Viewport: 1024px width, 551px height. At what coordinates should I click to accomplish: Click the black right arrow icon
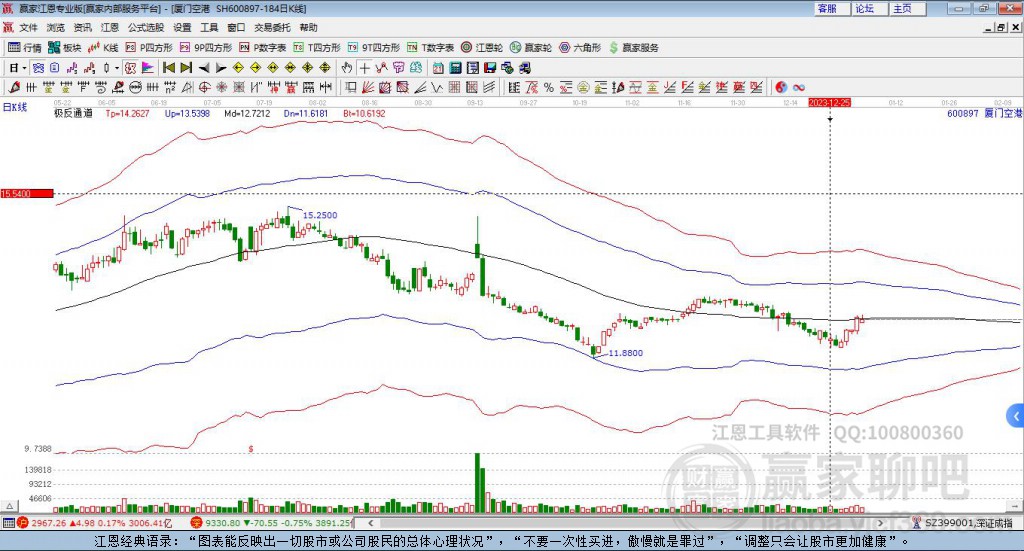(221, 68)
